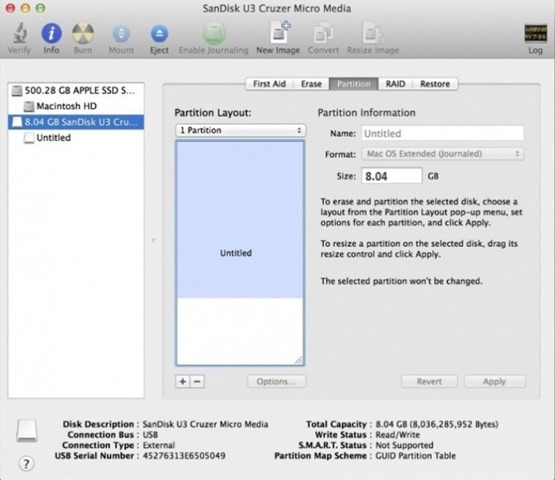This screenshot has width=555, height=480.
Task: Click the partition resize handle
Action: click(x=299, y=360)
